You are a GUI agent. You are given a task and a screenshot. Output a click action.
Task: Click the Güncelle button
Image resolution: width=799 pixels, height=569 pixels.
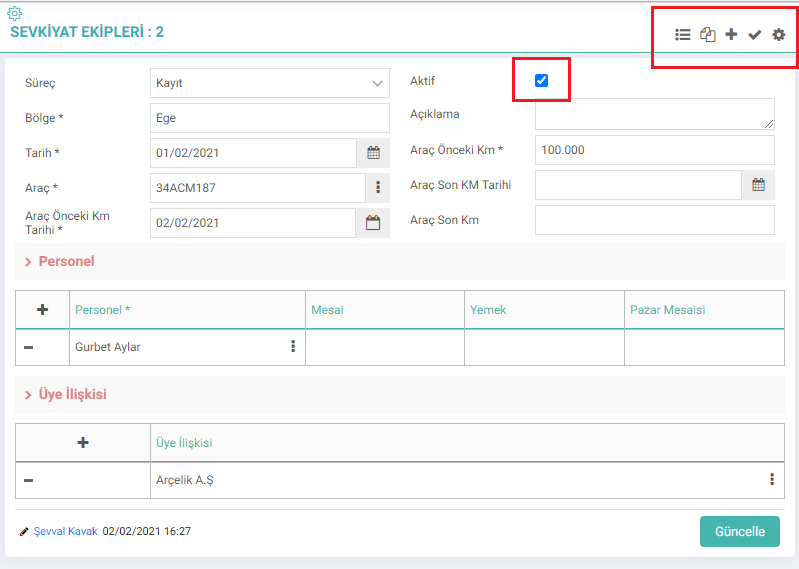(x=739, y=531)
